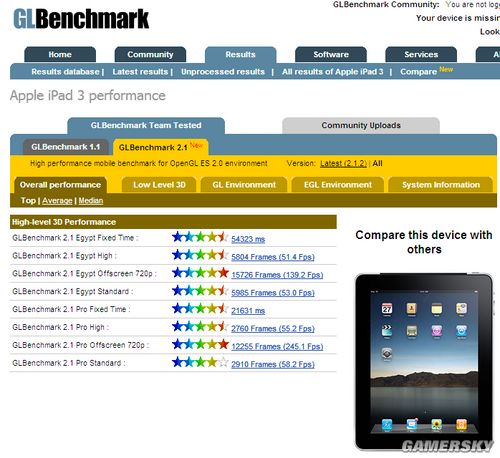Click star rating for Pro Standard

pos(200,362)
